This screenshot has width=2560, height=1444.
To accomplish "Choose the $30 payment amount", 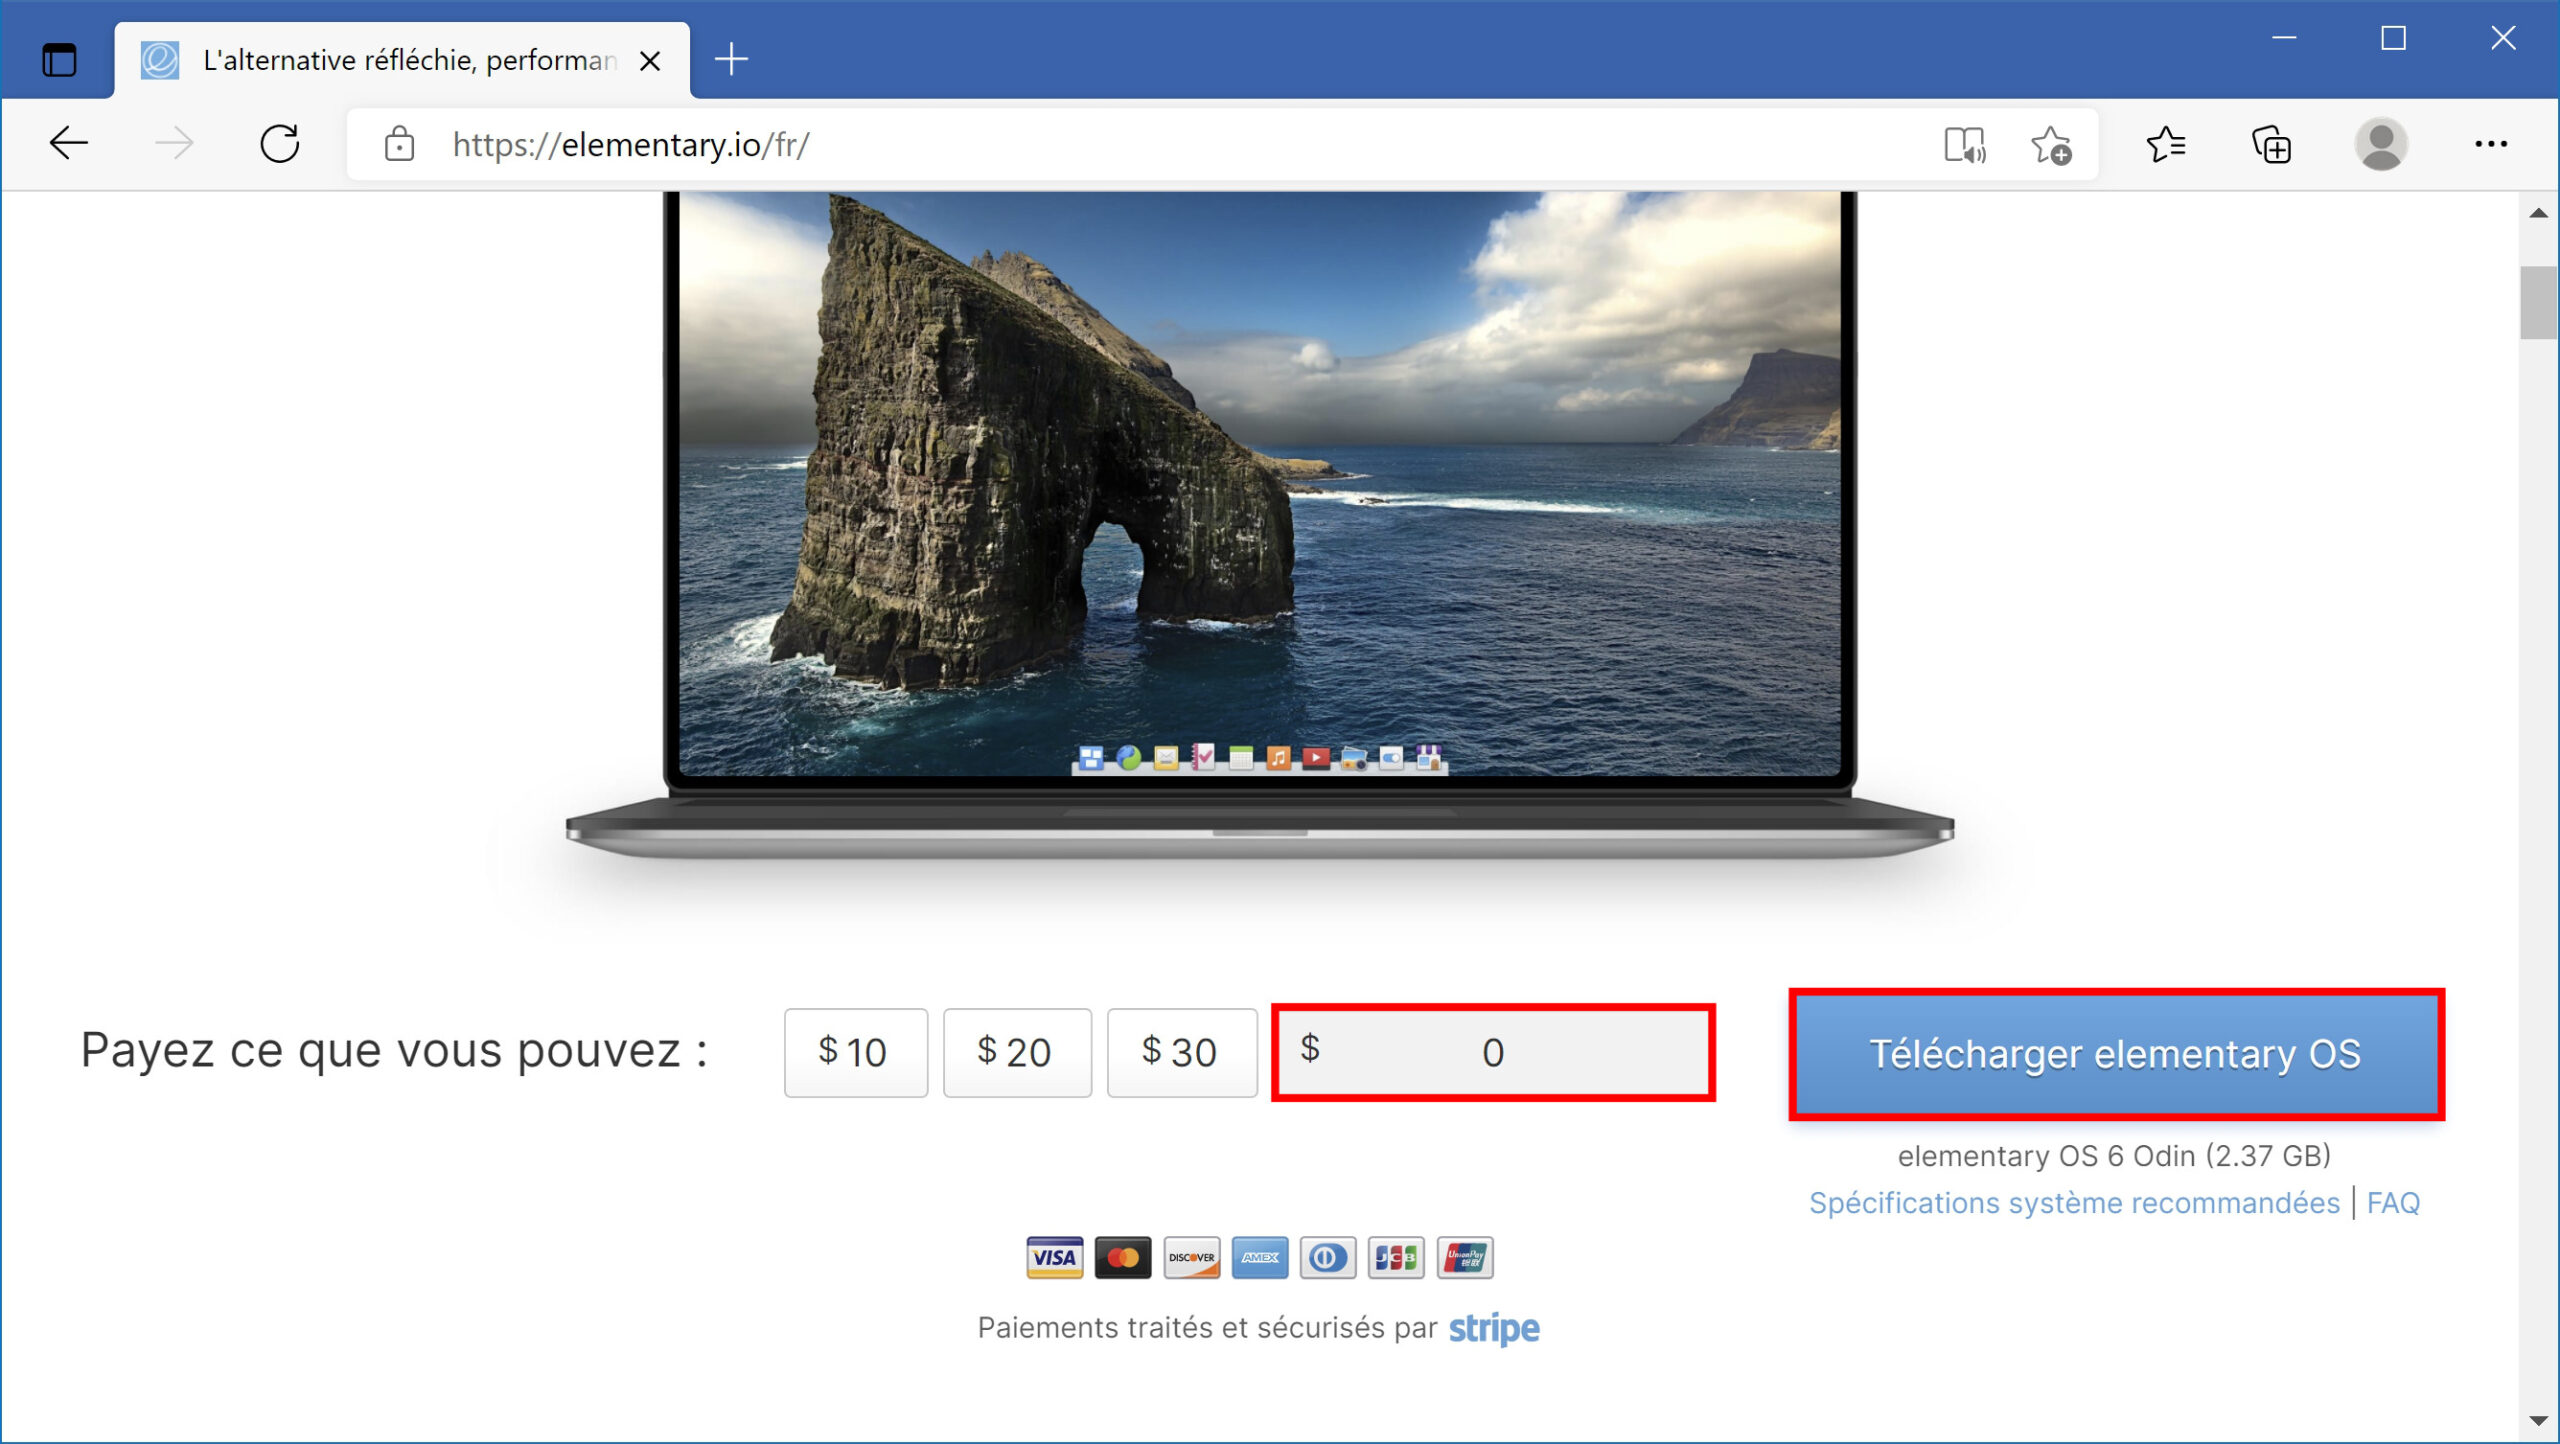I will 1182,1052.
